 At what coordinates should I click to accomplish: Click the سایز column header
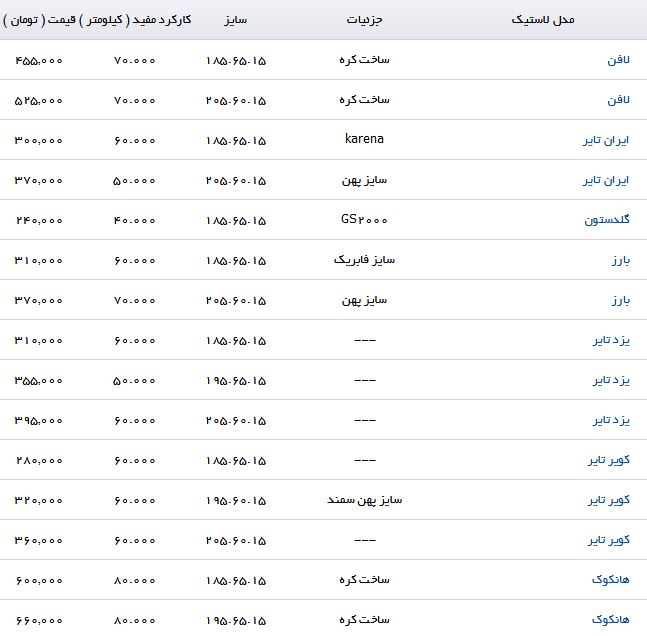[236, 20]
